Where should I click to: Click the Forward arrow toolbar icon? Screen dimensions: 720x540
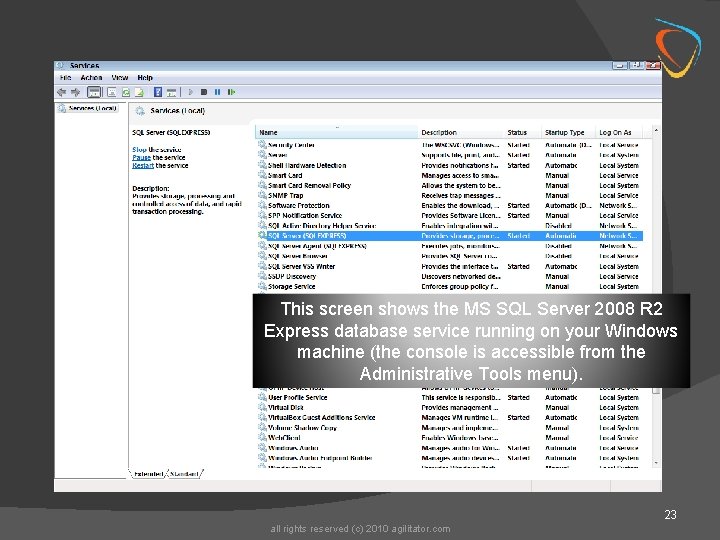76,92
